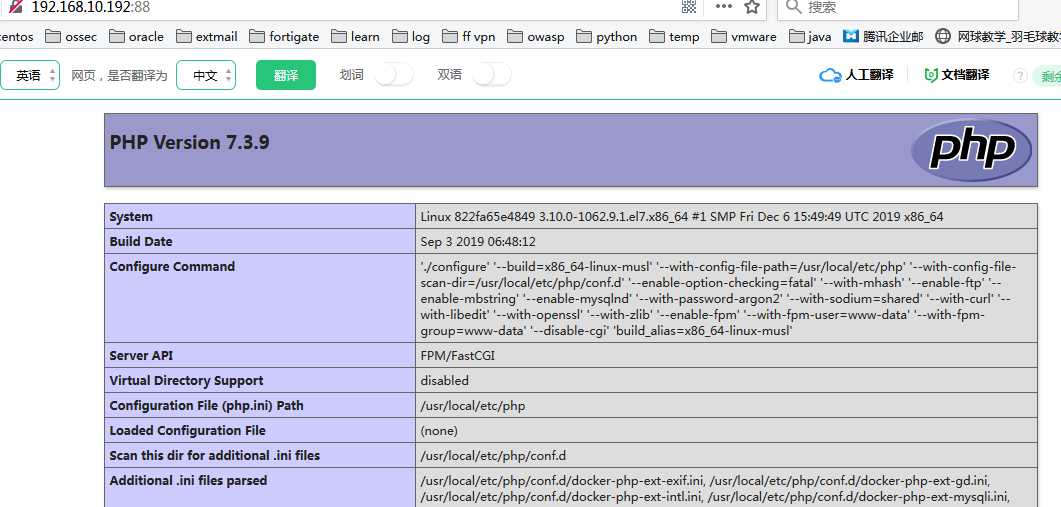The width and height of the screenshot is (1061, 507).
Task: Click the PHP Version 7.3.9 heading
Action: (189, 143)
